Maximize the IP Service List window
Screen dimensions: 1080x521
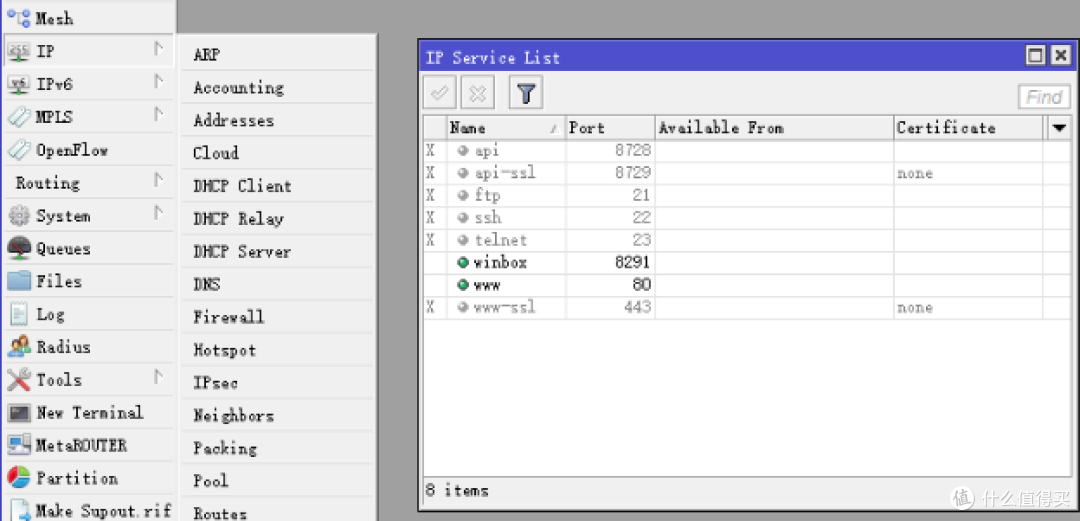pos(1035,56)
